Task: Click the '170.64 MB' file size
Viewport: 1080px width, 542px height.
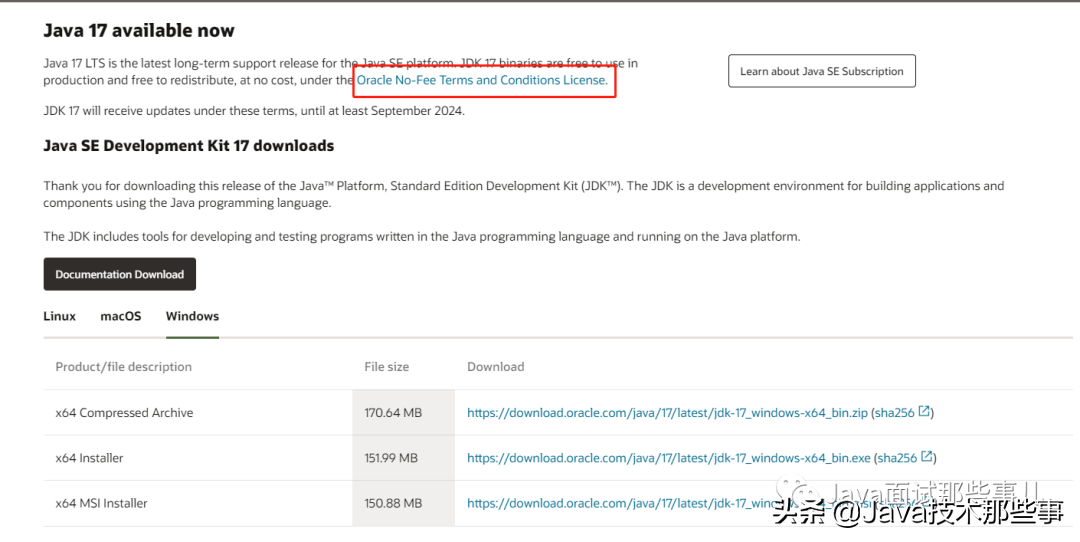Action: [x=393, y=413]
